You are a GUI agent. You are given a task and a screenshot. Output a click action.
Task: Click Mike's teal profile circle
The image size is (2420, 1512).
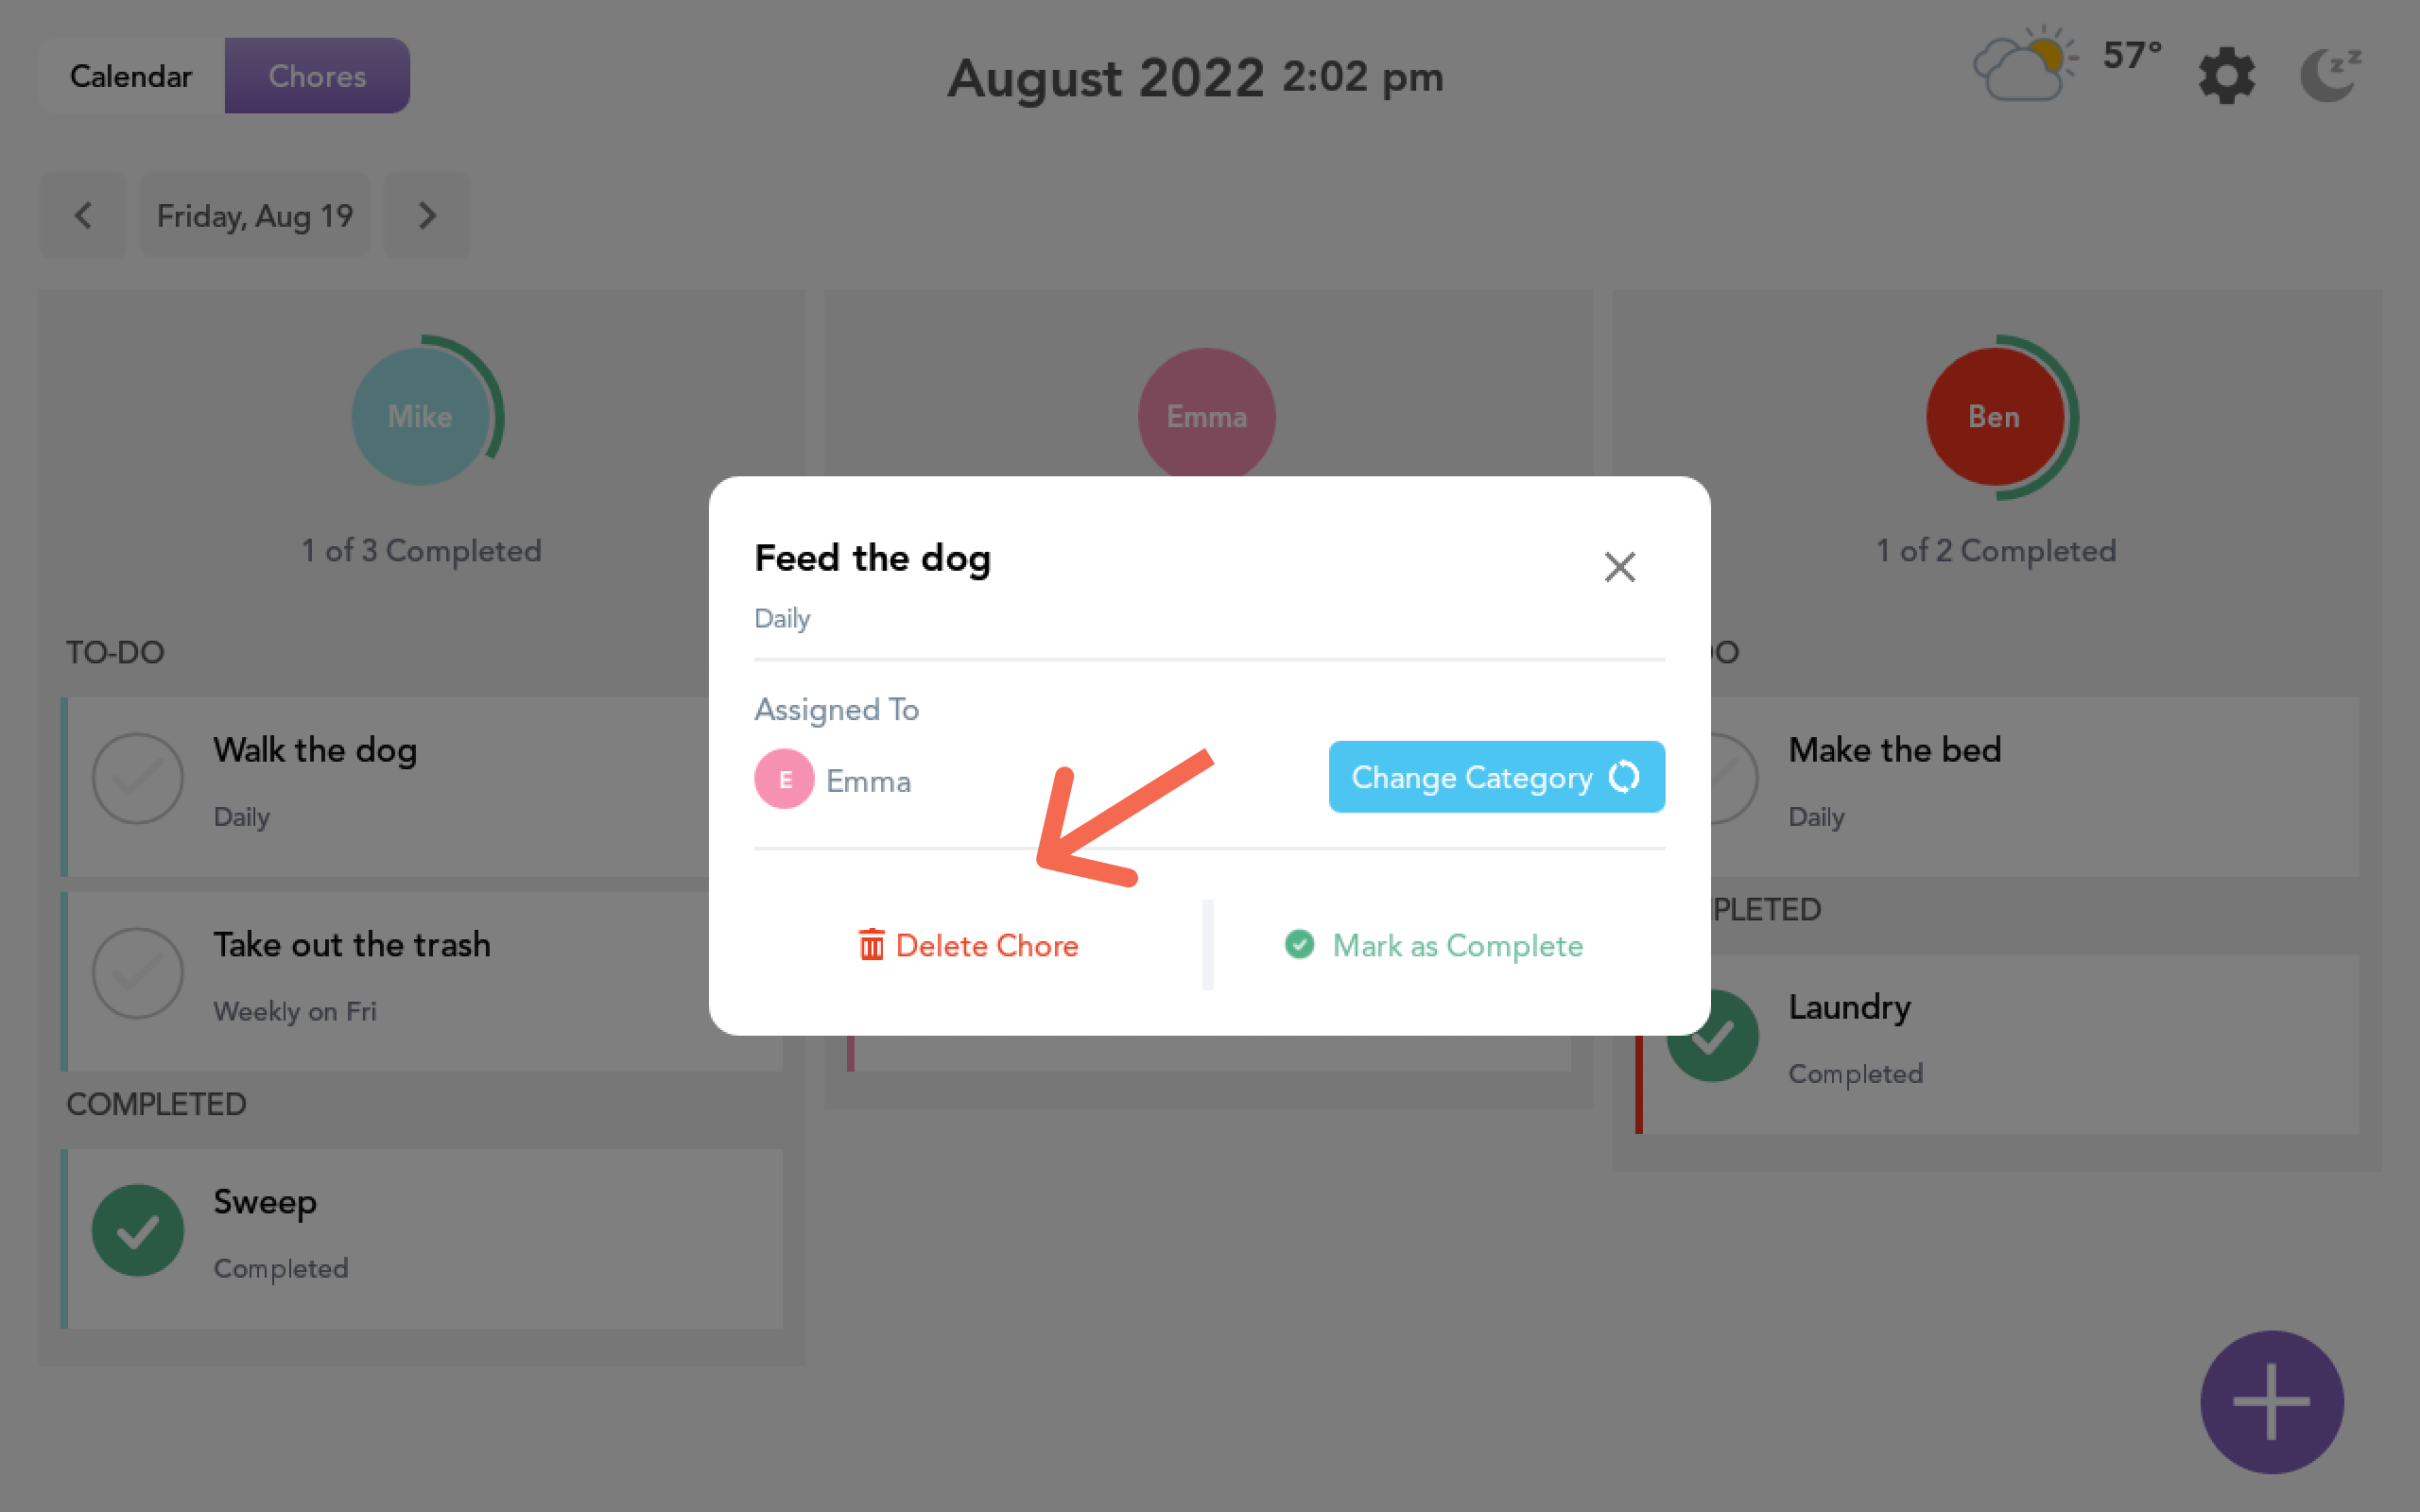(420, 417)
